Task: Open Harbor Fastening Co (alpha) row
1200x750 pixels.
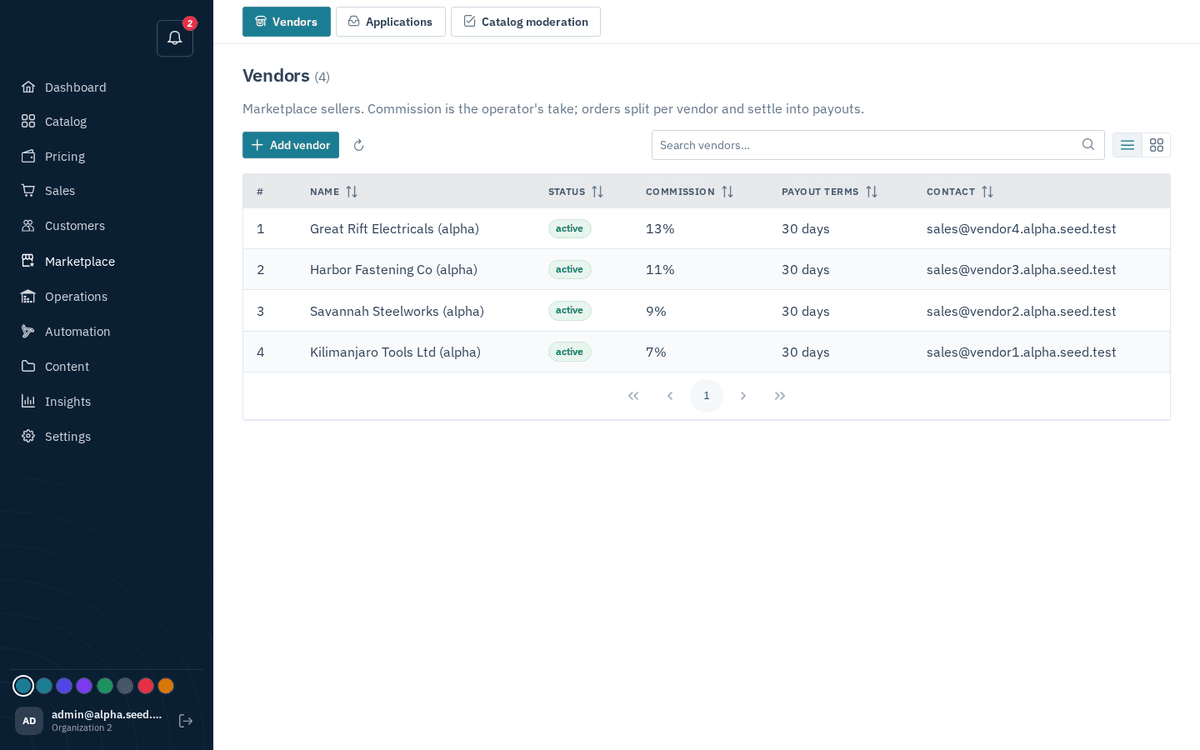Action: click(706, 269)
